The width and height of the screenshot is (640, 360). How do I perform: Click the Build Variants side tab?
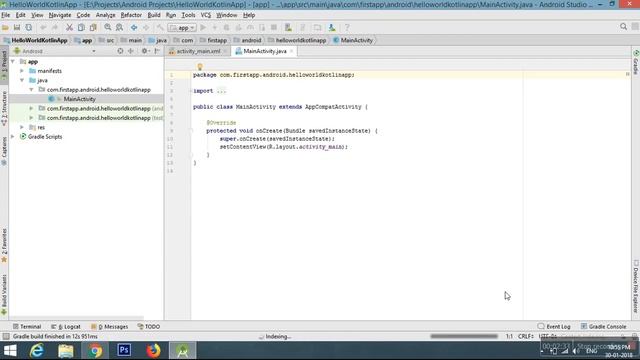4,295
